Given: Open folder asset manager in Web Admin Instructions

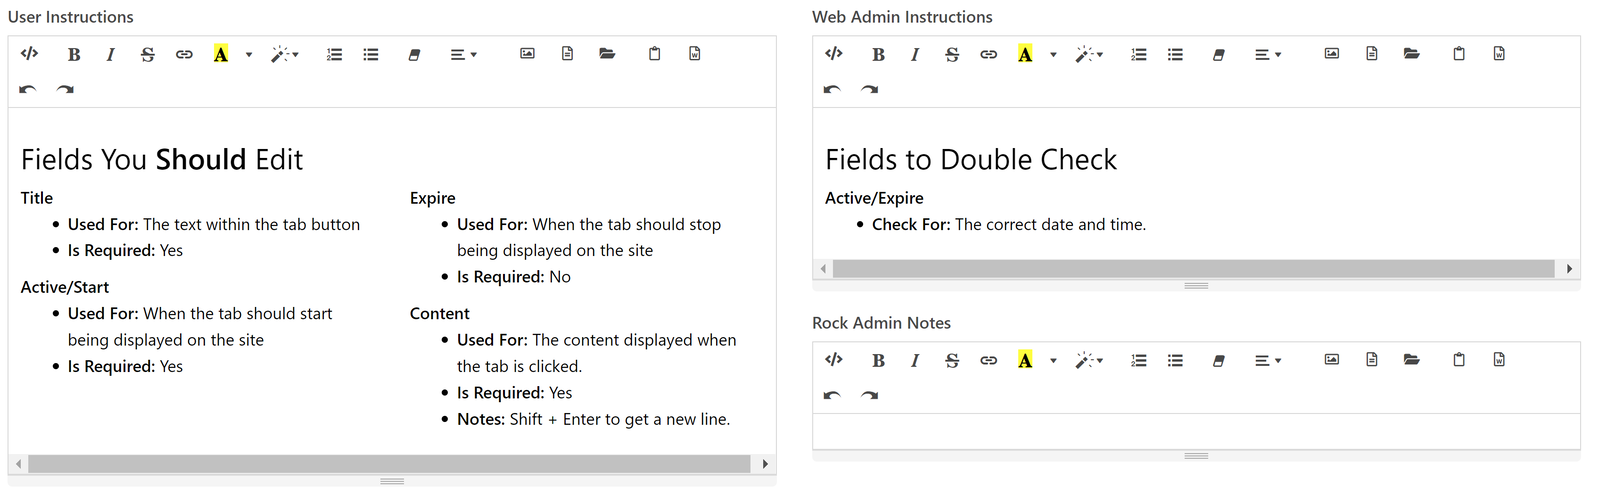Looking at the screenshot, I should click(1411, 54).
